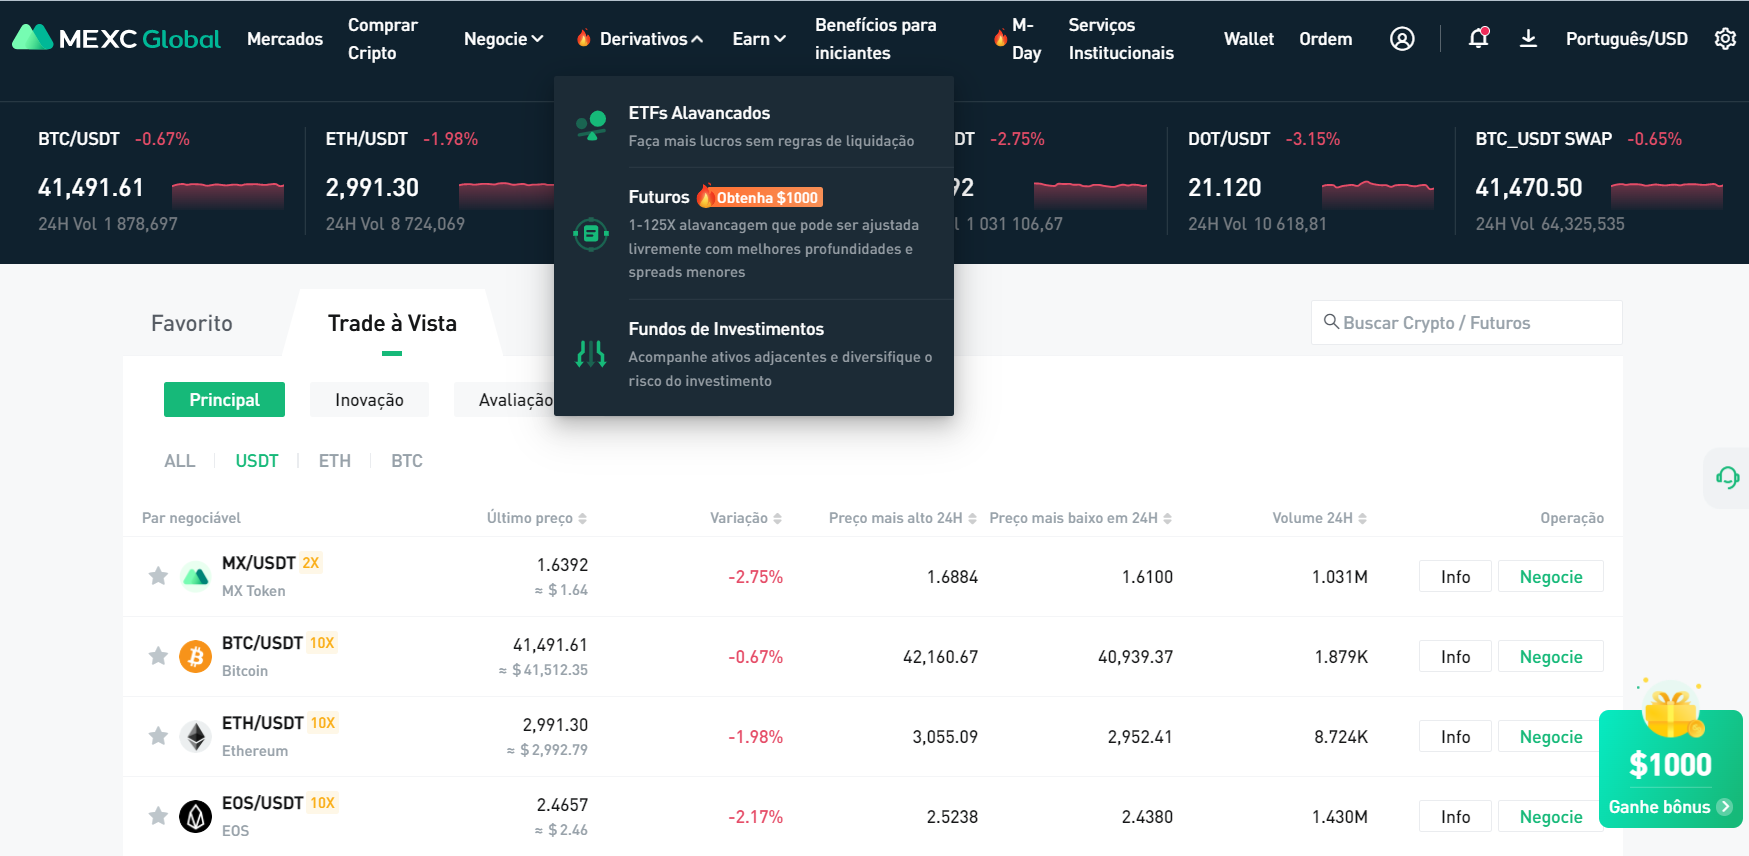Open the Mercados menu
This screenshot has height=856, width=1749.
tap(285, 39)
